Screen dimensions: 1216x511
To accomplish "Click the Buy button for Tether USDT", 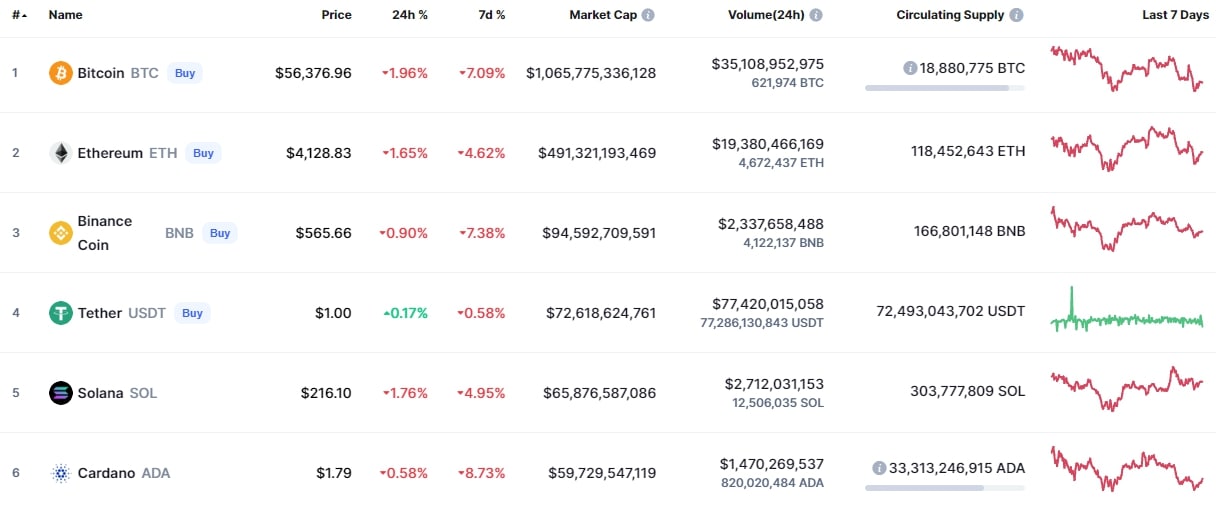I will coord(192,313).
